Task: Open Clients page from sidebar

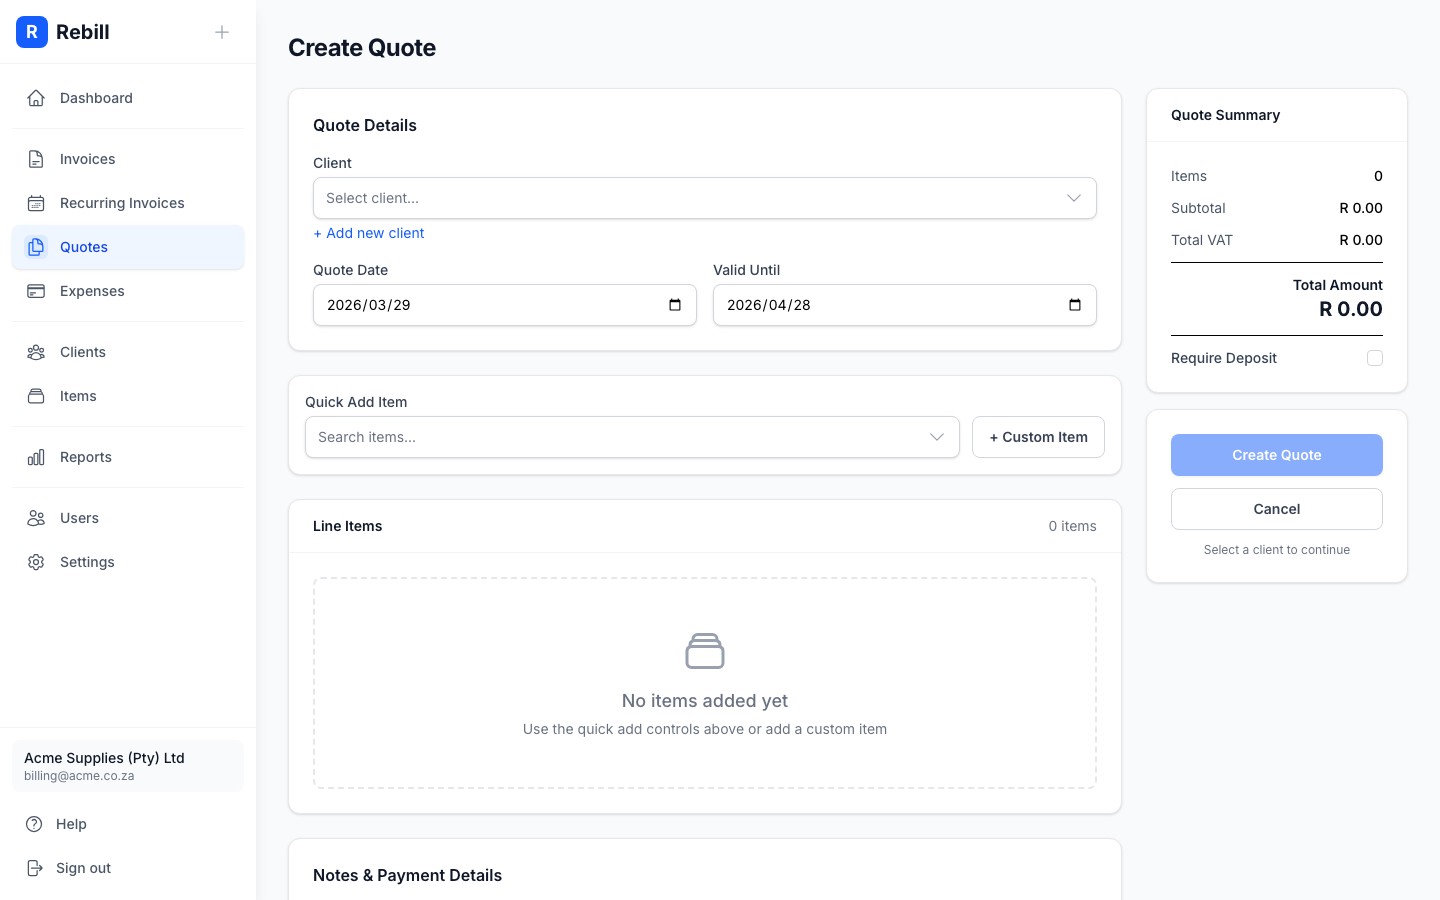Action: (x=82, y=352)
